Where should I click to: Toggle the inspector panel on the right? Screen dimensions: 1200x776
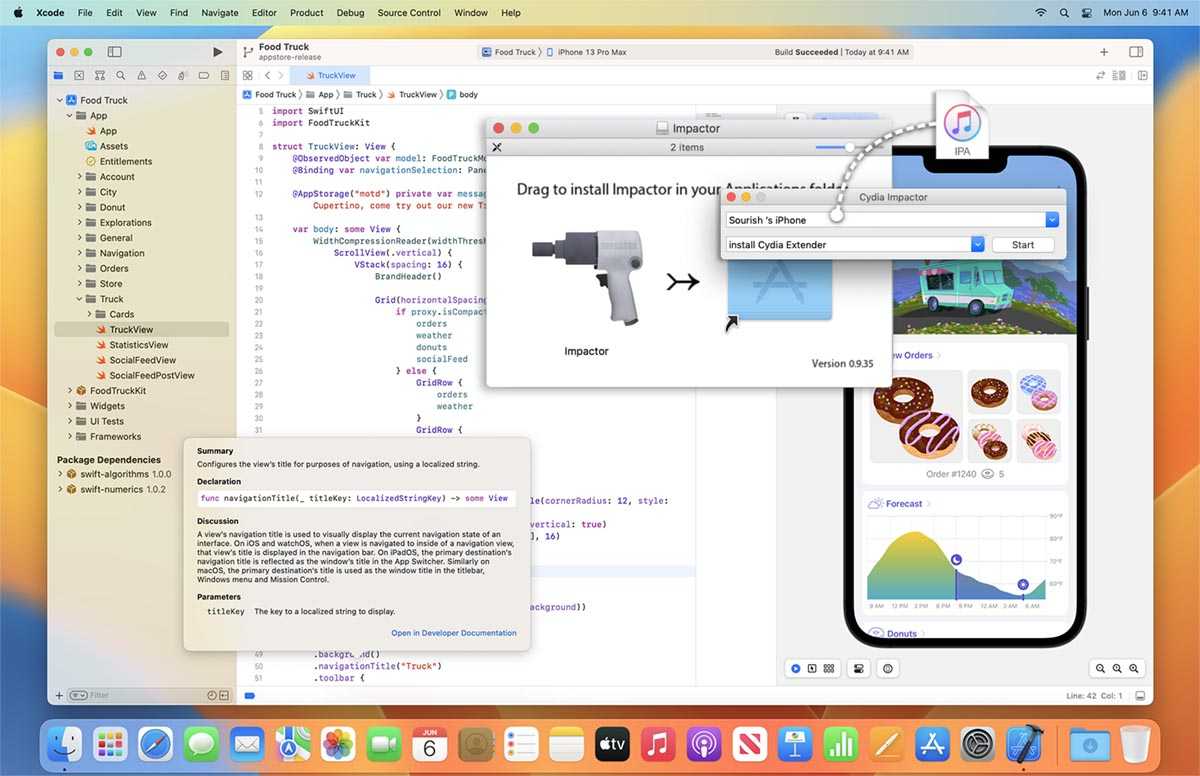(1136, 52)
